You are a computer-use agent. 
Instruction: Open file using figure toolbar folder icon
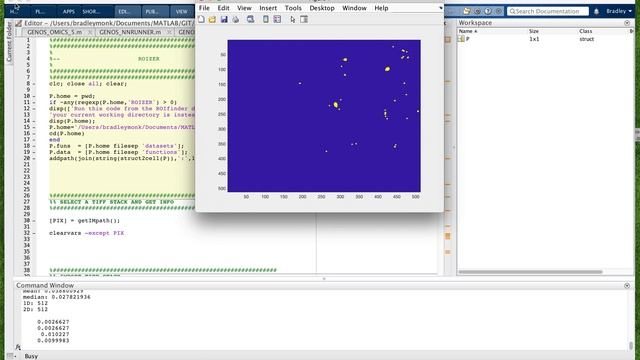212,19
